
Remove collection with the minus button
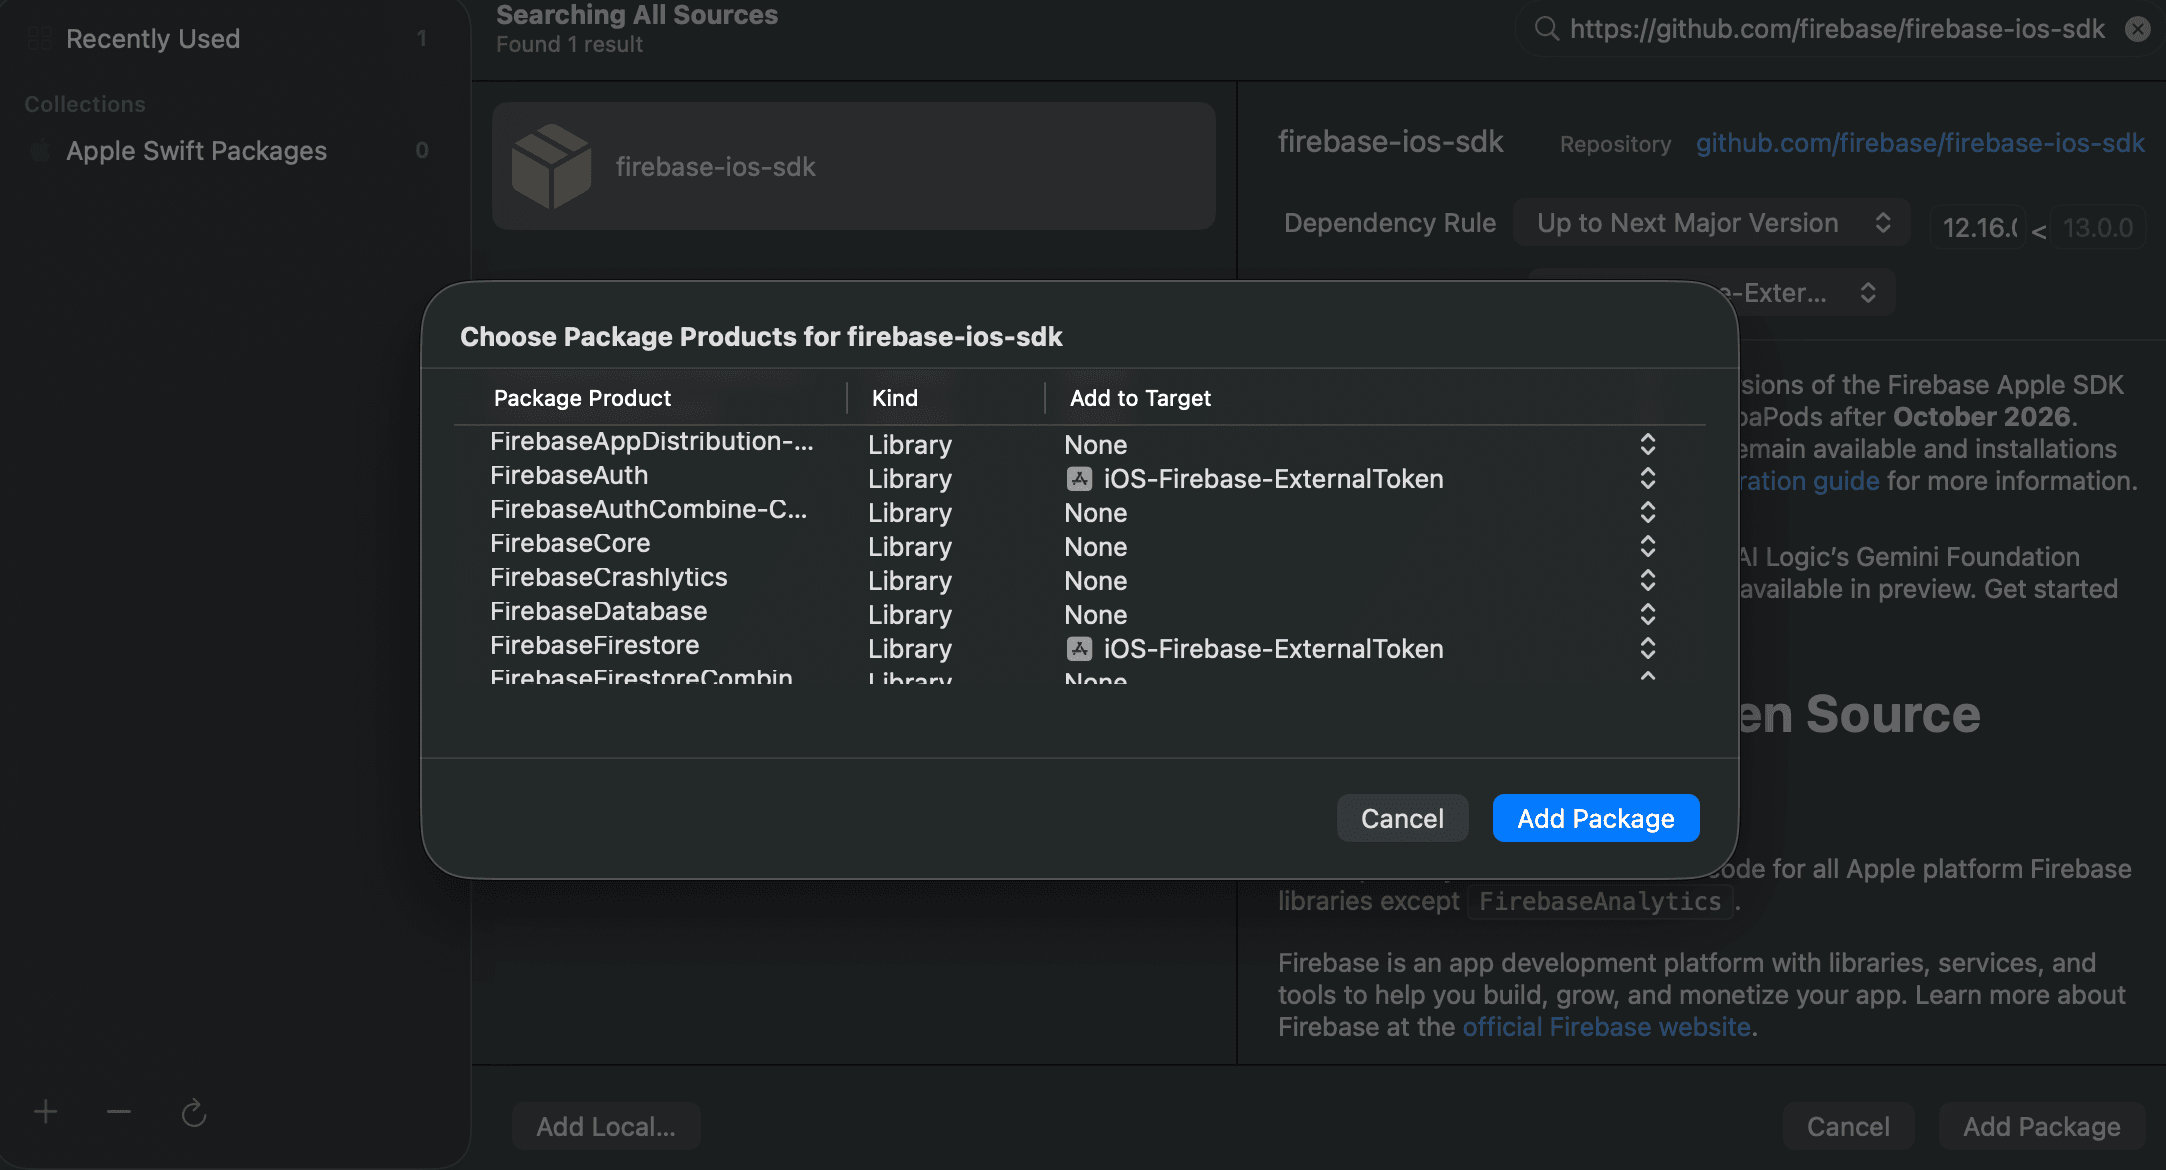point(119,1112)
